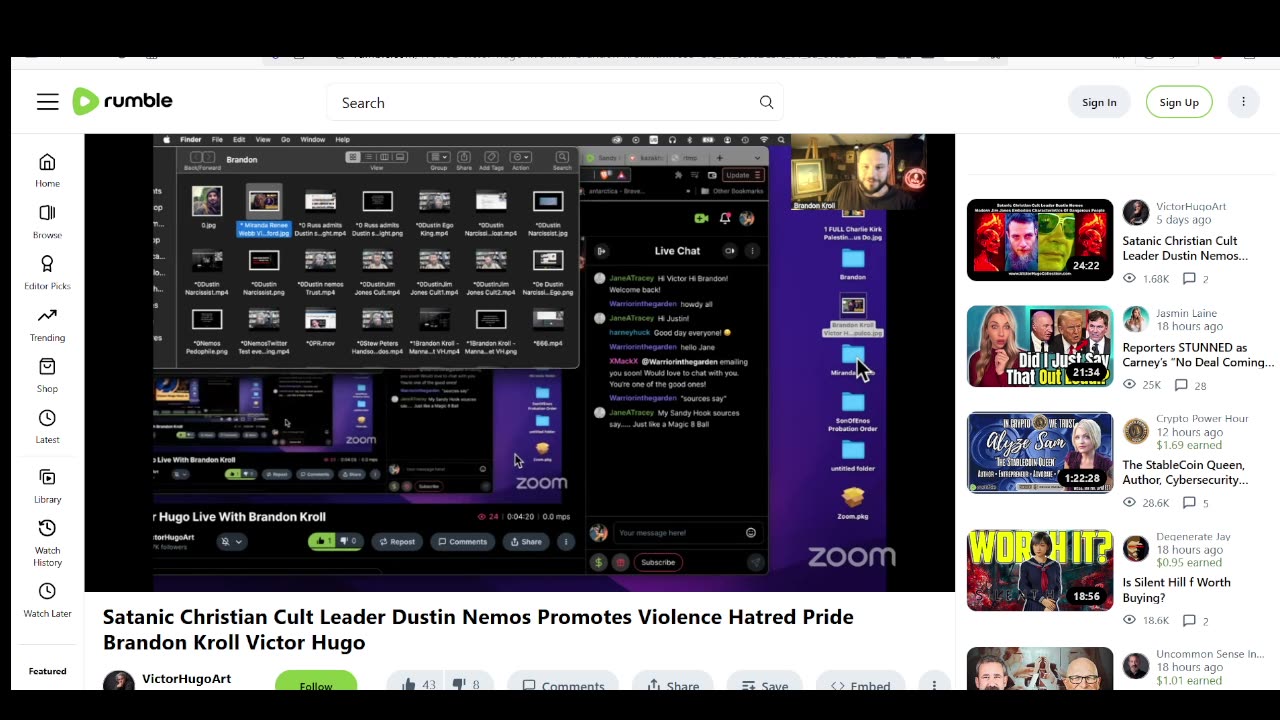Open The StableCoin Queen video title
Screen dimensions: 1280x720
point(1185,472)
